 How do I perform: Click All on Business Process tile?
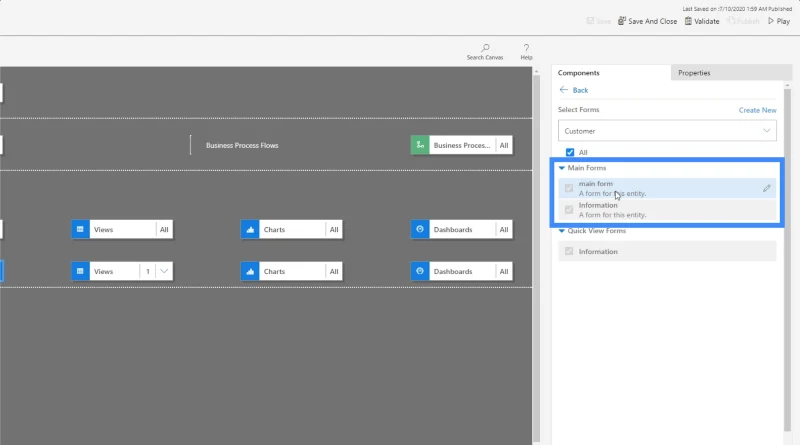504,145
